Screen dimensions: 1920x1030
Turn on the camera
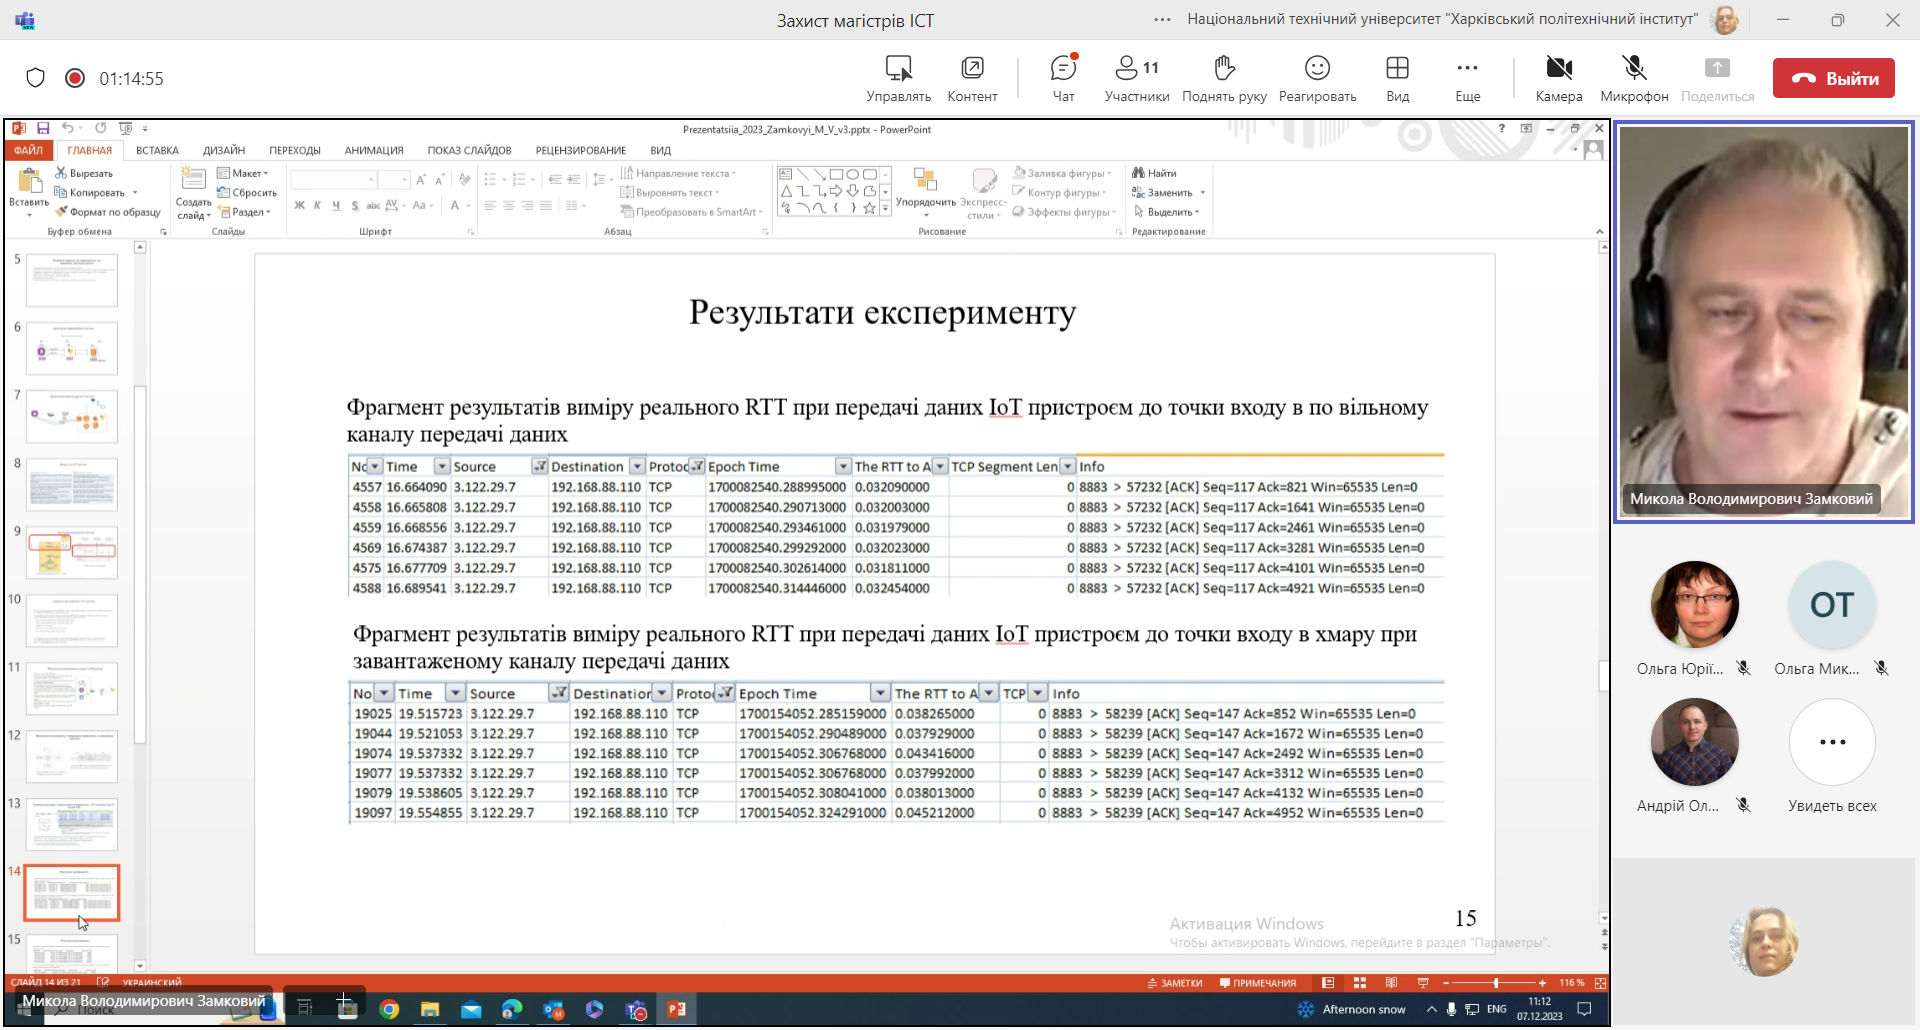point(1558,78)
